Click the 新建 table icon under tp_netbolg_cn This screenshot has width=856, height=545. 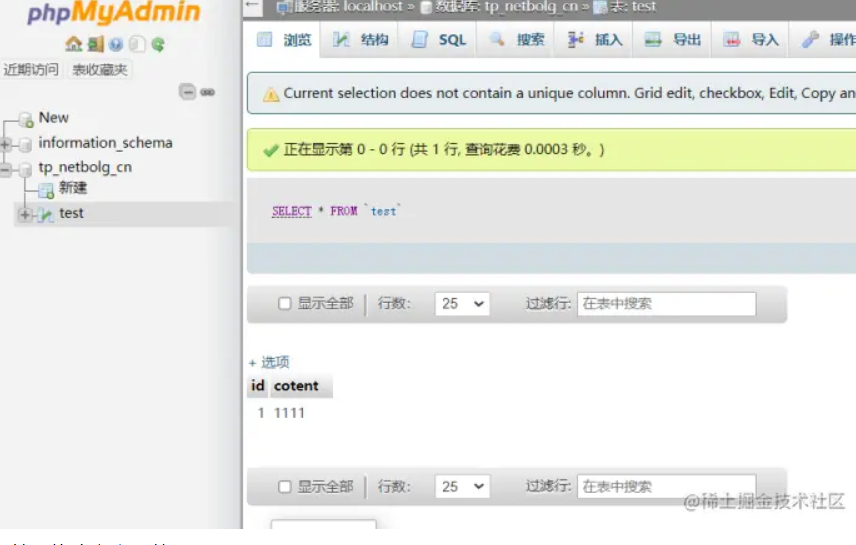(46, 190)
